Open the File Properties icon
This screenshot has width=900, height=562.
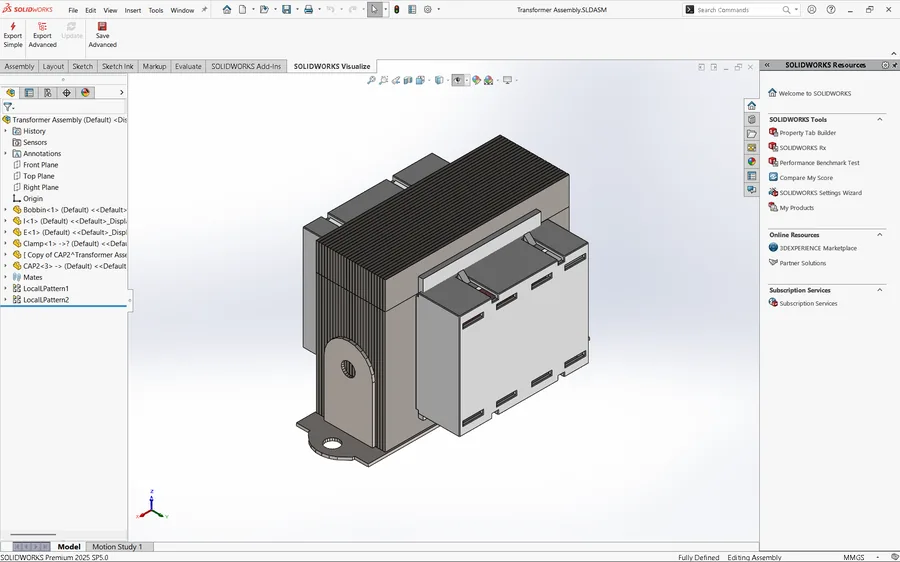click(x=412, y=10)
